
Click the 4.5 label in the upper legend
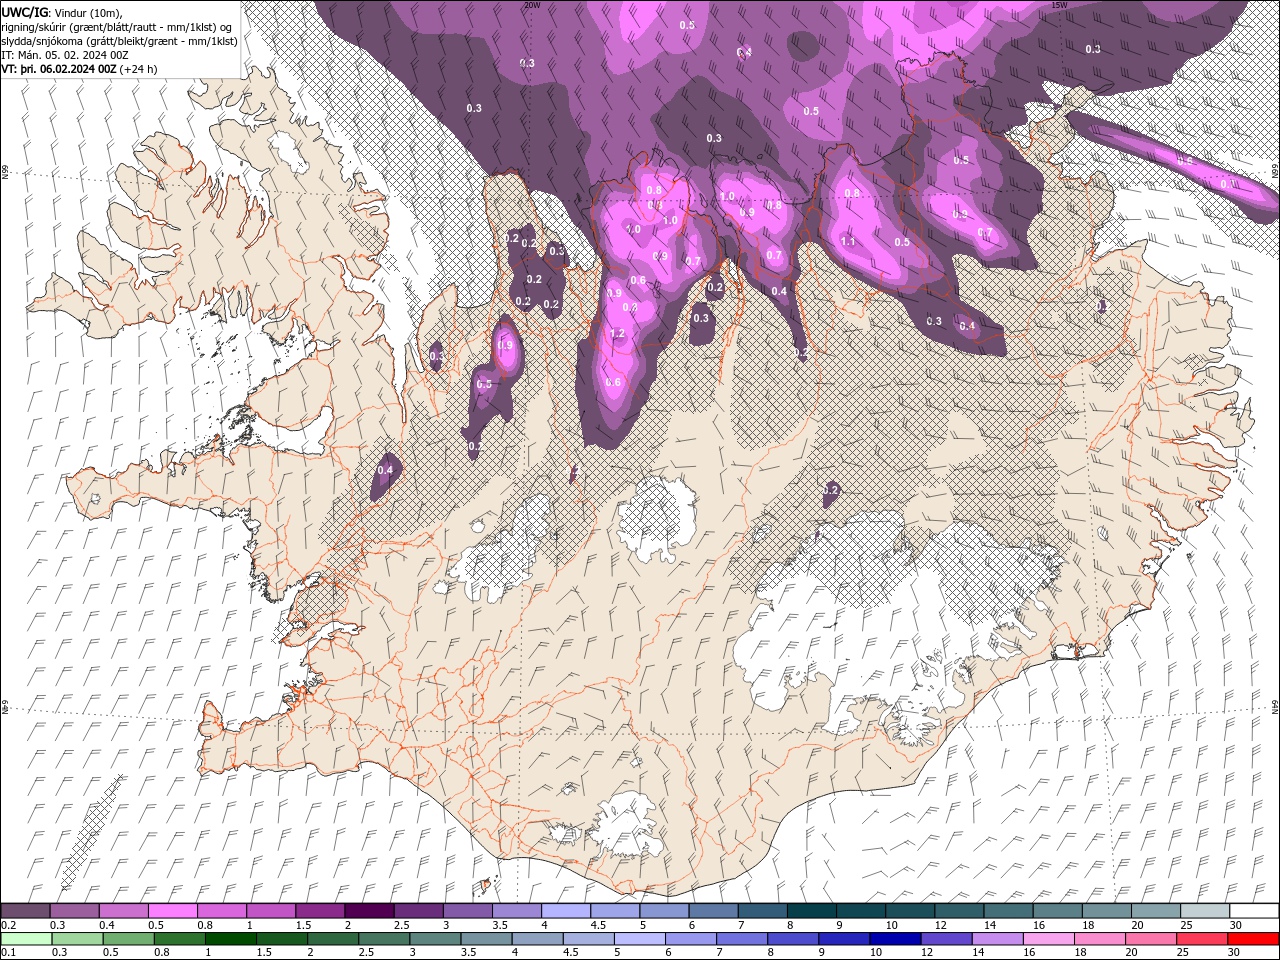598,925
